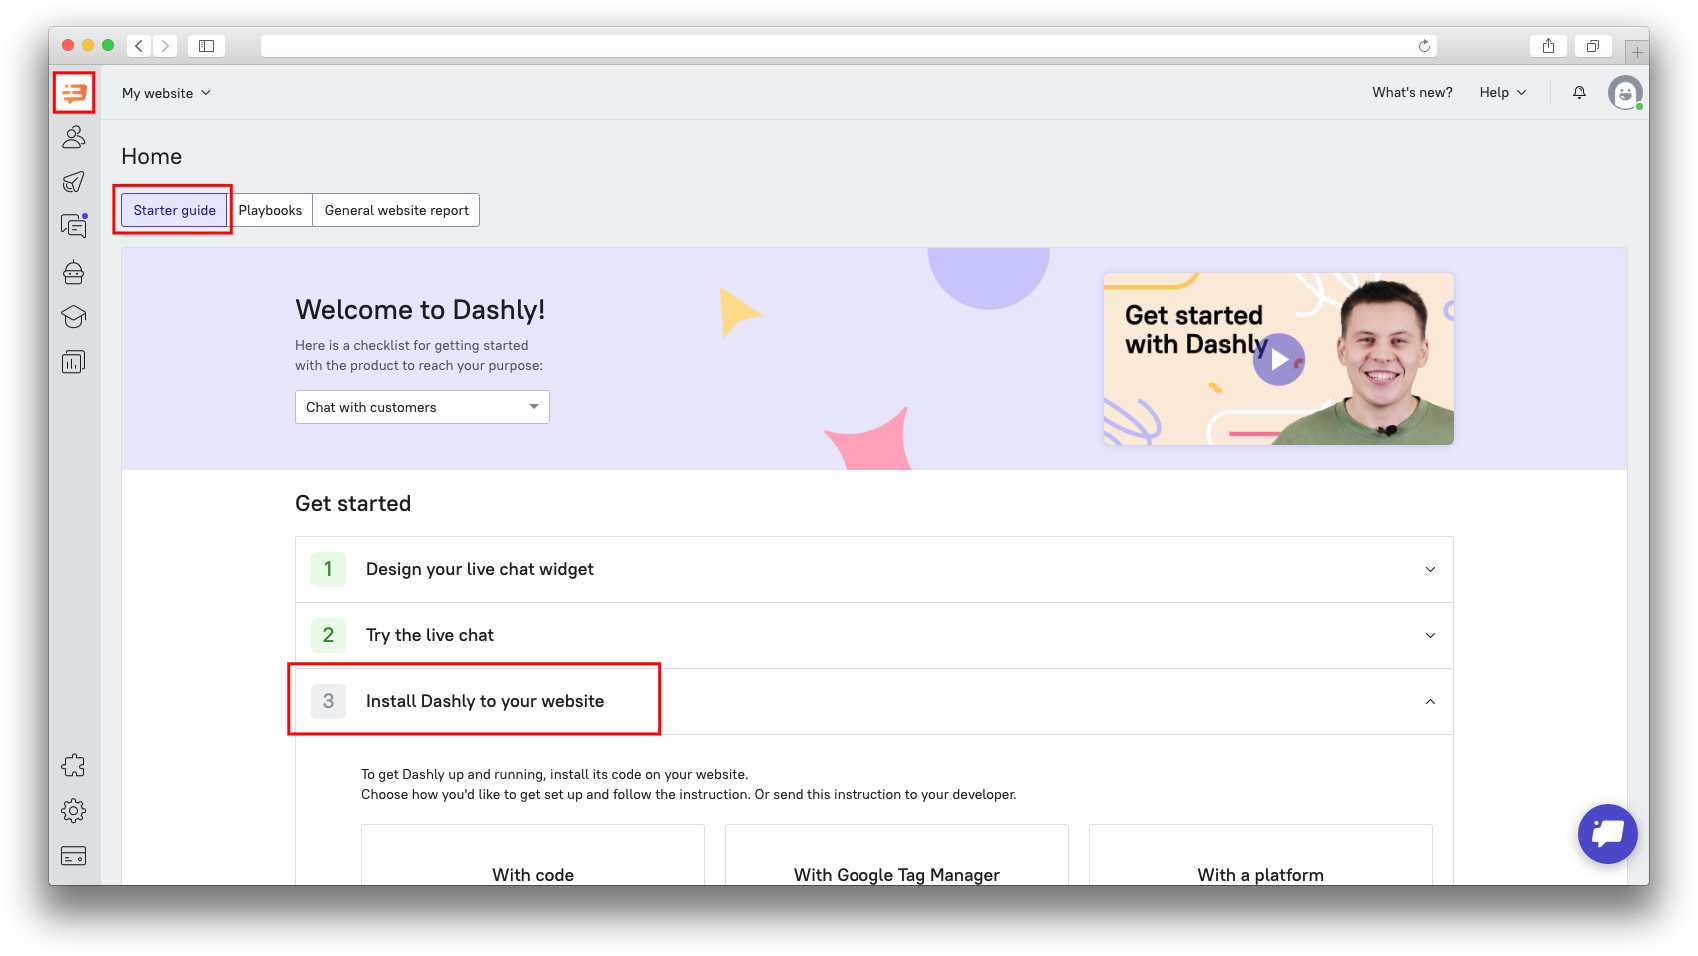Open the Help dropdown menu
The image size is (1698, 956).
tap(1503, 93)
